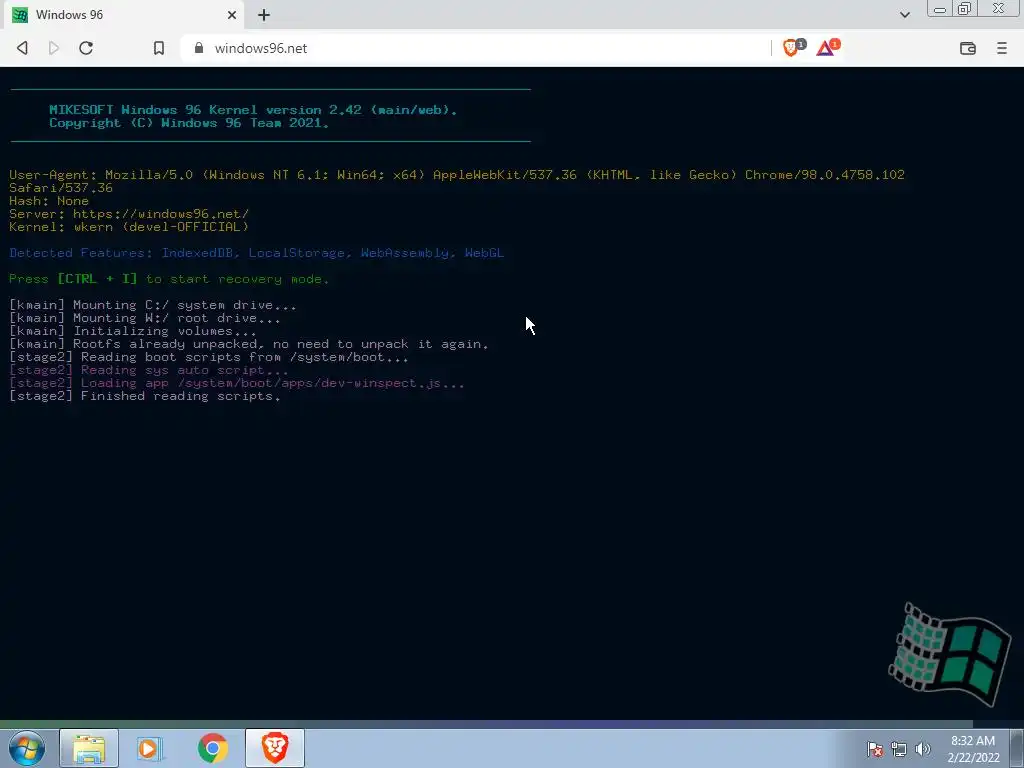Show the clock and date 8:32 AM
The width and height of the screenshot is (1024, 768).
[973, 748]
